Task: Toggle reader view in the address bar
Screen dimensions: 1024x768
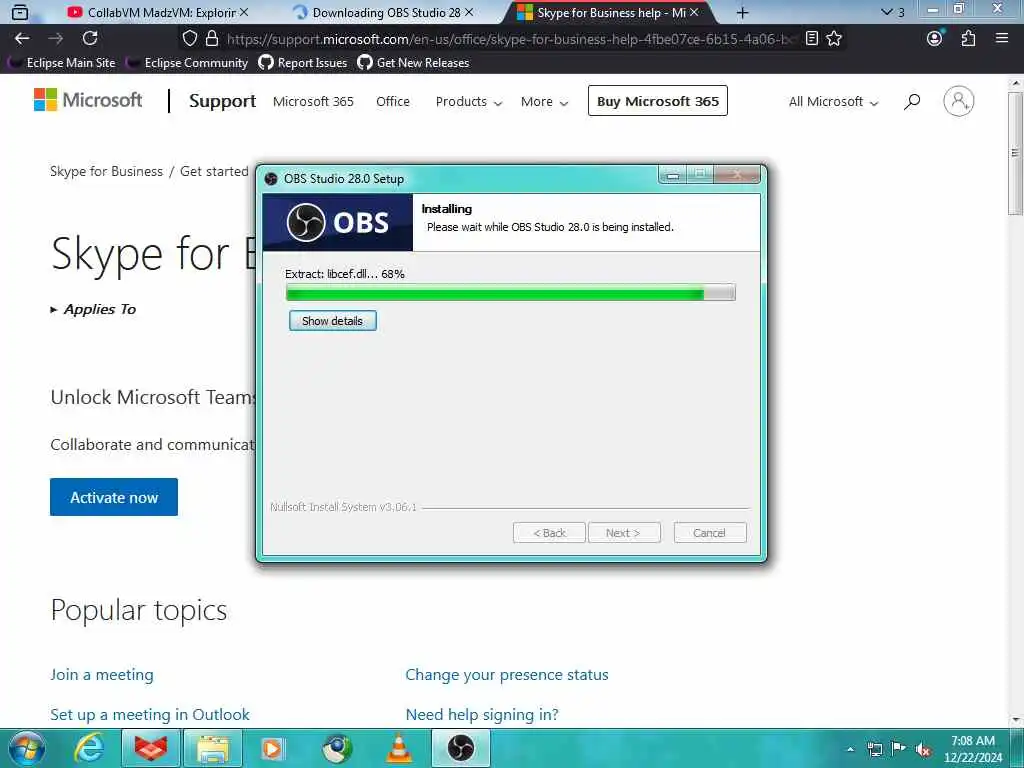Action: (x=812, y=39)
